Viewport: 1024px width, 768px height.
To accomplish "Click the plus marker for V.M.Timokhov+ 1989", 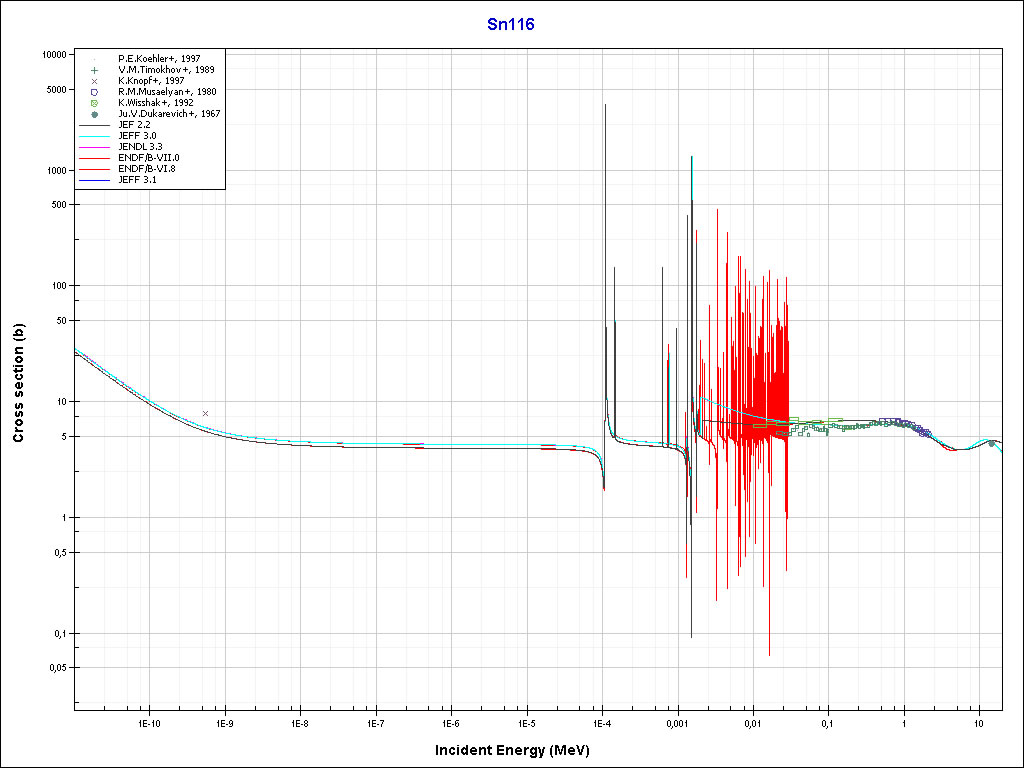I will [x=94, y=70].
